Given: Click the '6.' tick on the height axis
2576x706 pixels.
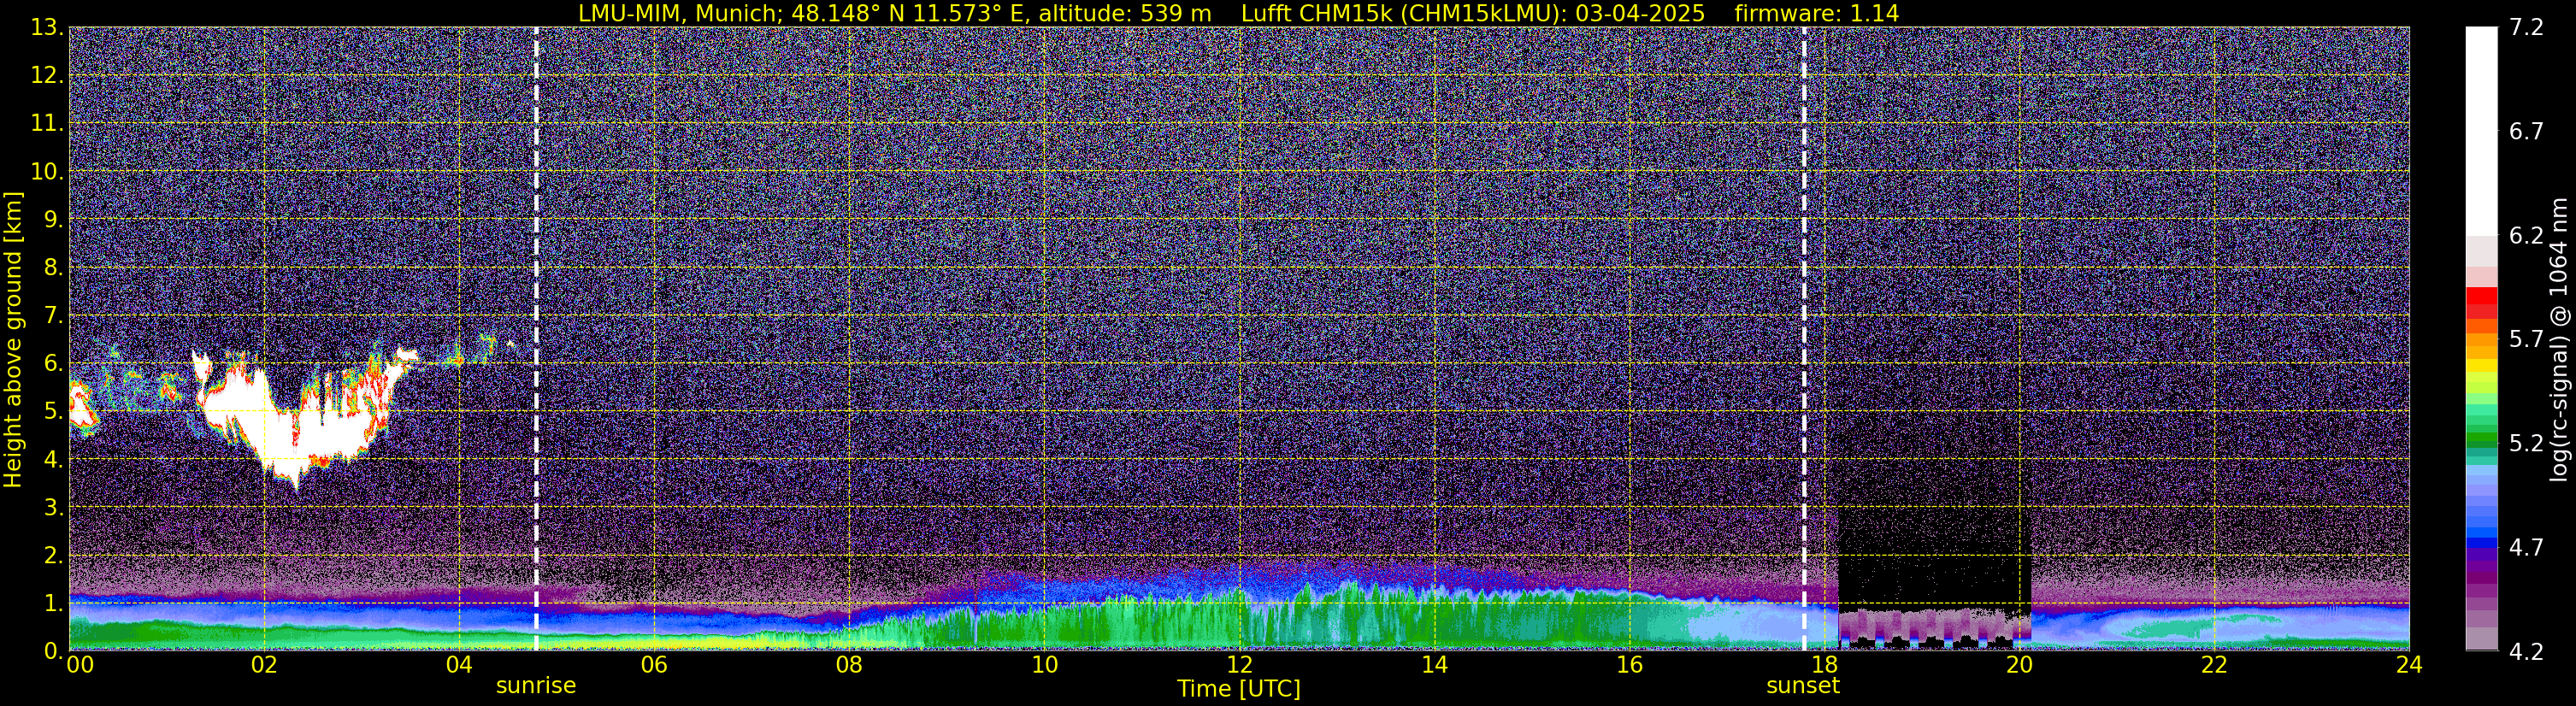Looking at the screenshot, I should pyautogui.click(x=54, y=363).
